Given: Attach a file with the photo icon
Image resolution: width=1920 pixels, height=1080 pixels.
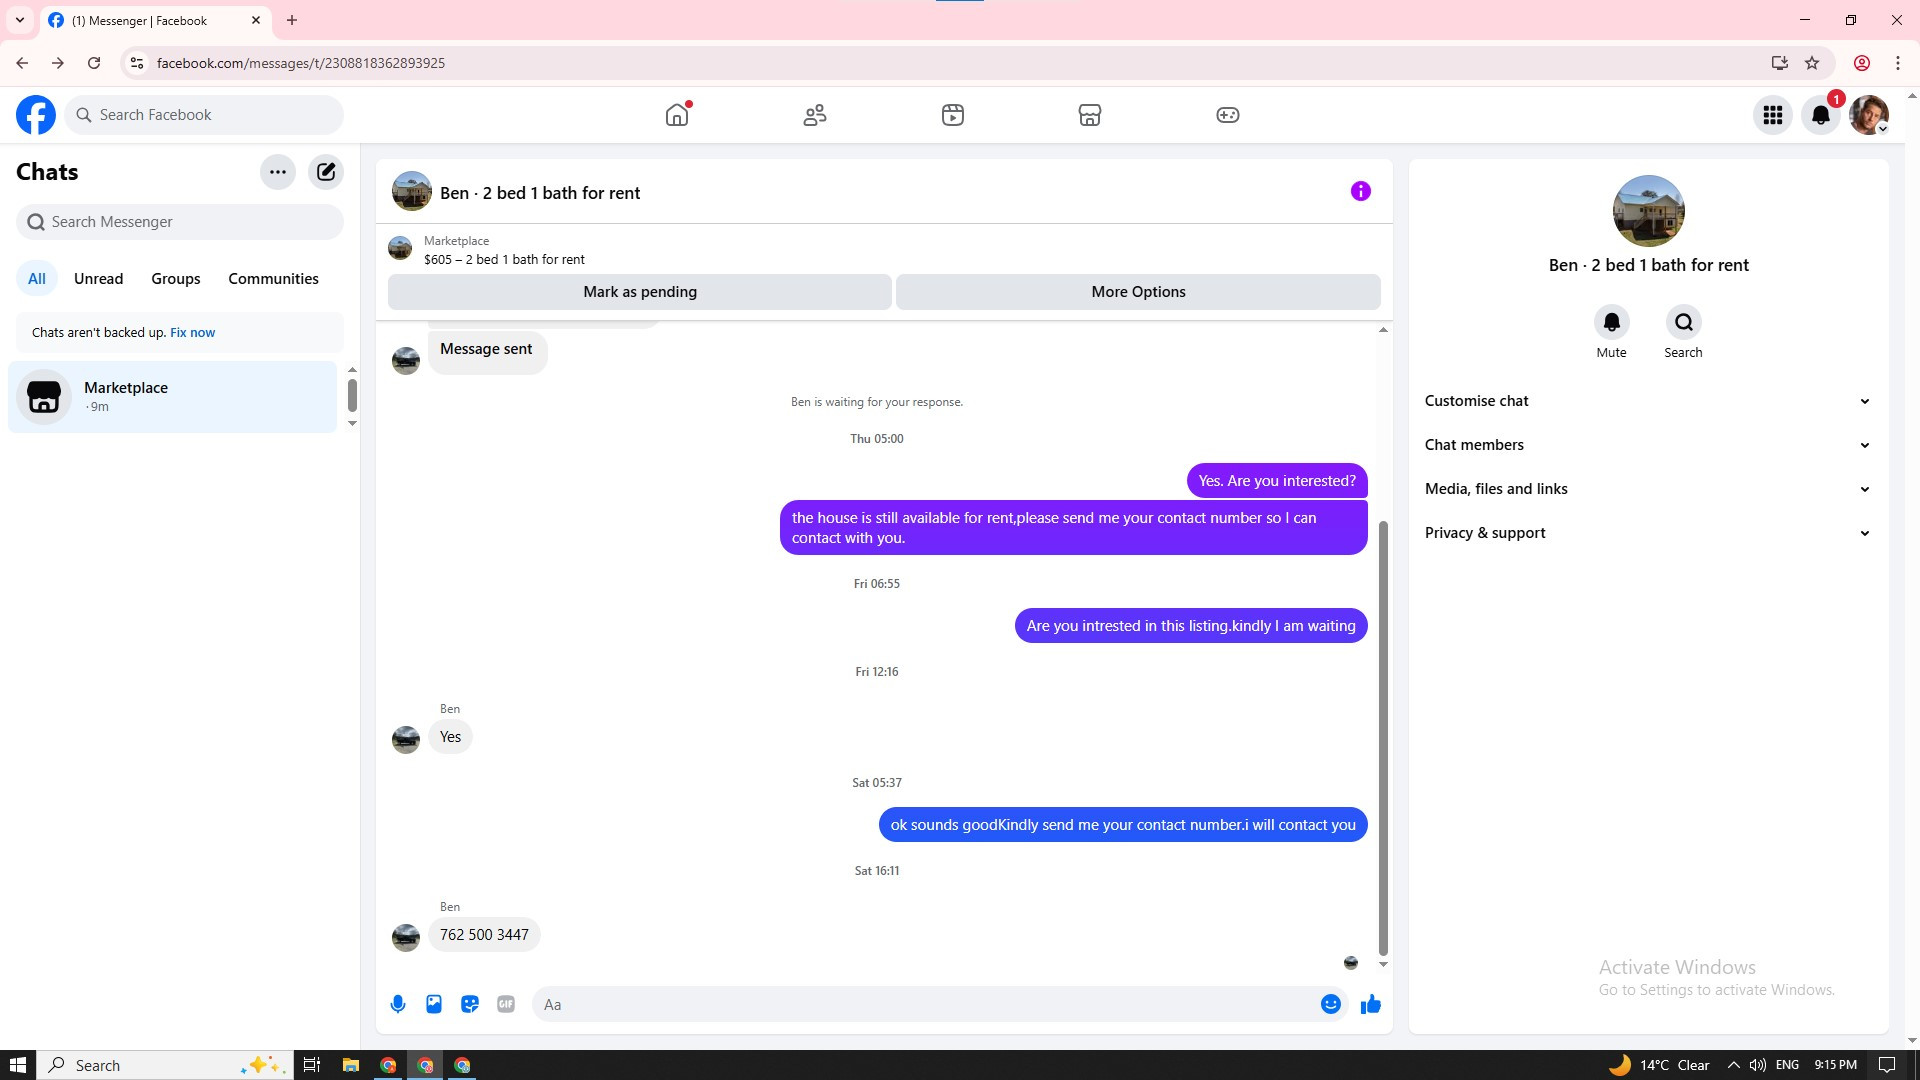Looking at the screenshot, I should coord(434,1004).
